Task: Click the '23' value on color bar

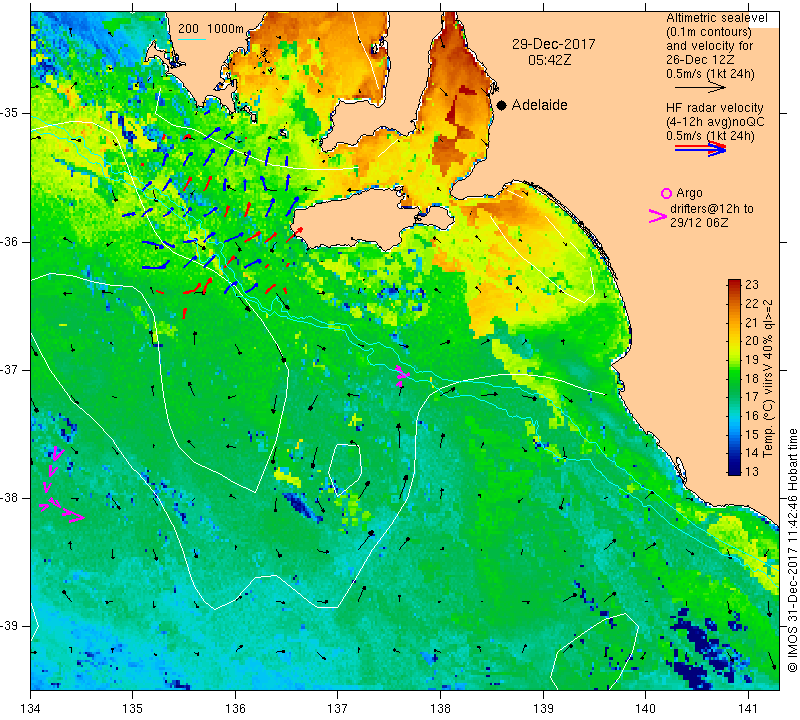Action: pyautogui.click(x=752, y=285)
